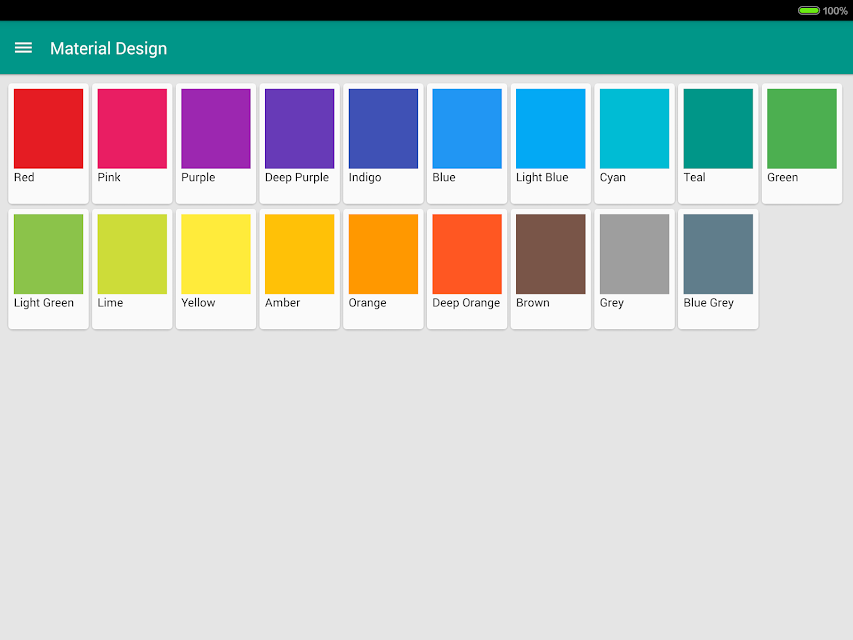
Task: Open the hamburger navigation menu
Action: (23, 48)
